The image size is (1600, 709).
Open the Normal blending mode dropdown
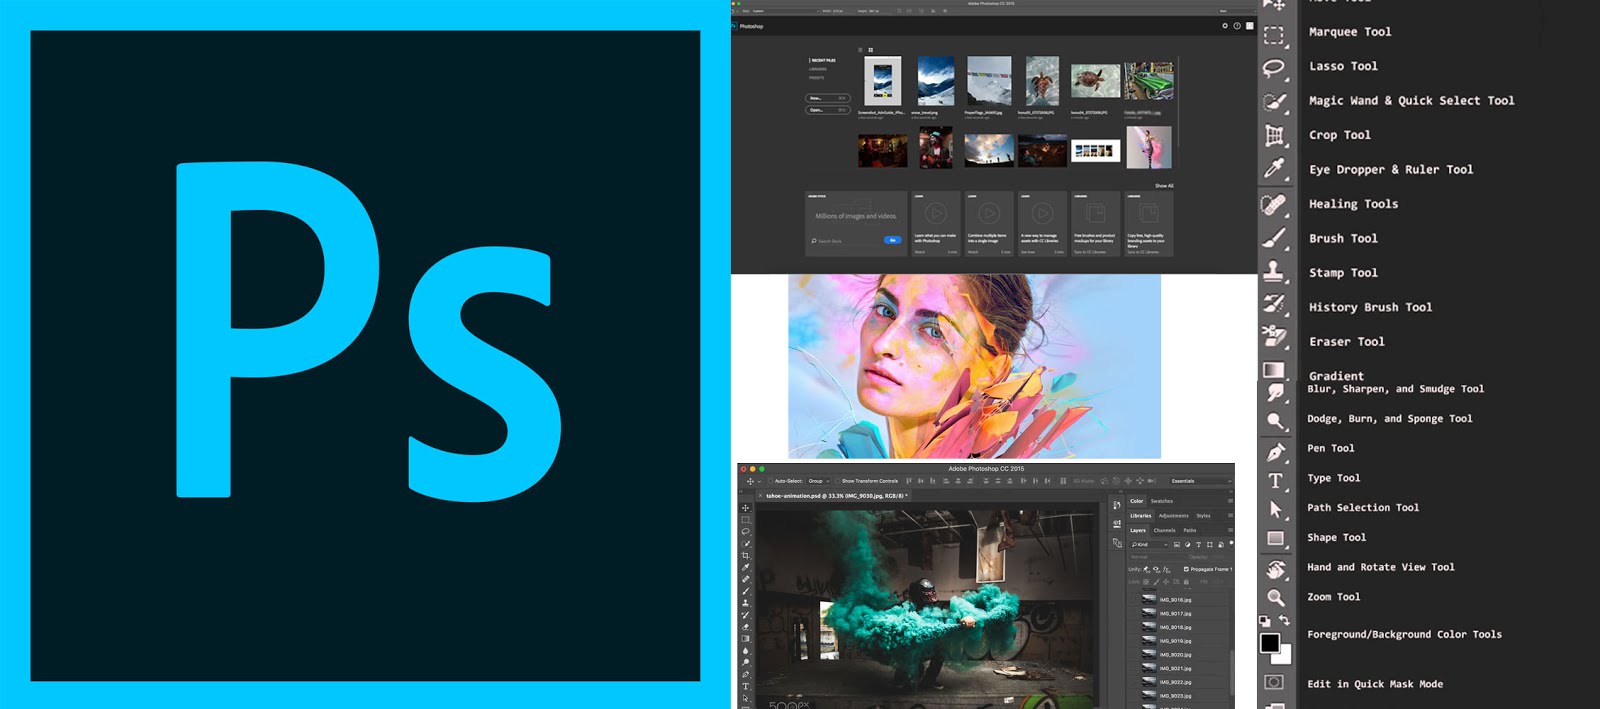point(1158,557)
